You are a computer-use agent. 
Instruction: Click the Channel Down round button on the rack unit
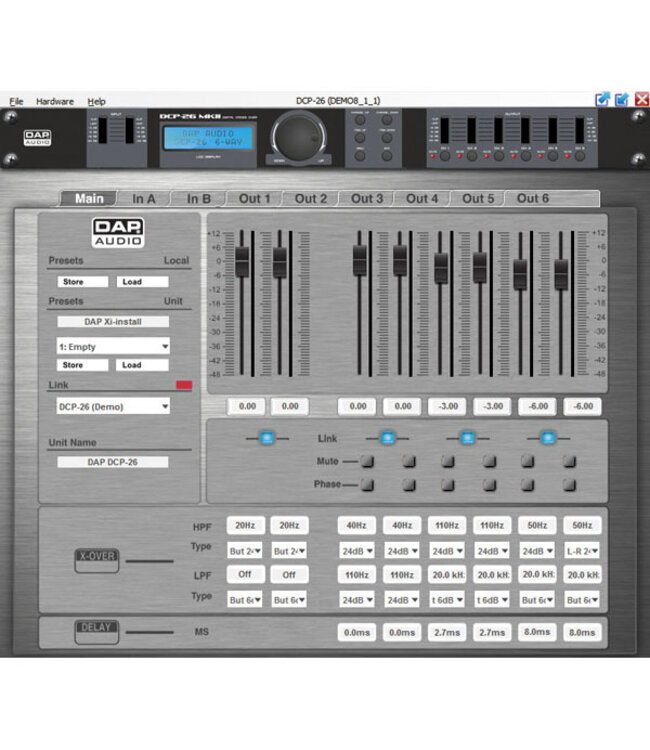tap(386, 120)
